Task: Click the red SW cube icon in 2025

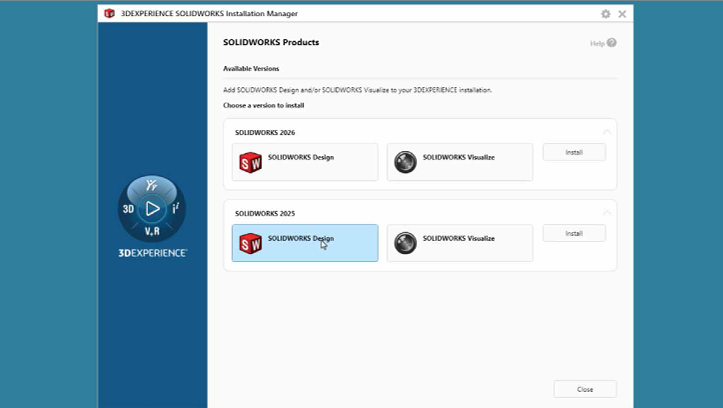Action: pyautogui.click(x=250, y=243)
